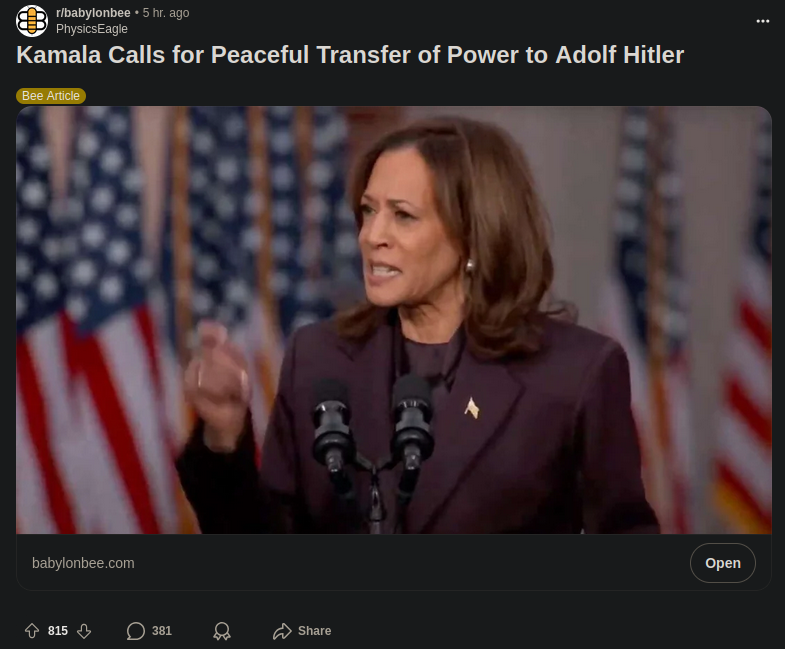
Task: Click the babylonbee.com source link text
Action: 83,563
